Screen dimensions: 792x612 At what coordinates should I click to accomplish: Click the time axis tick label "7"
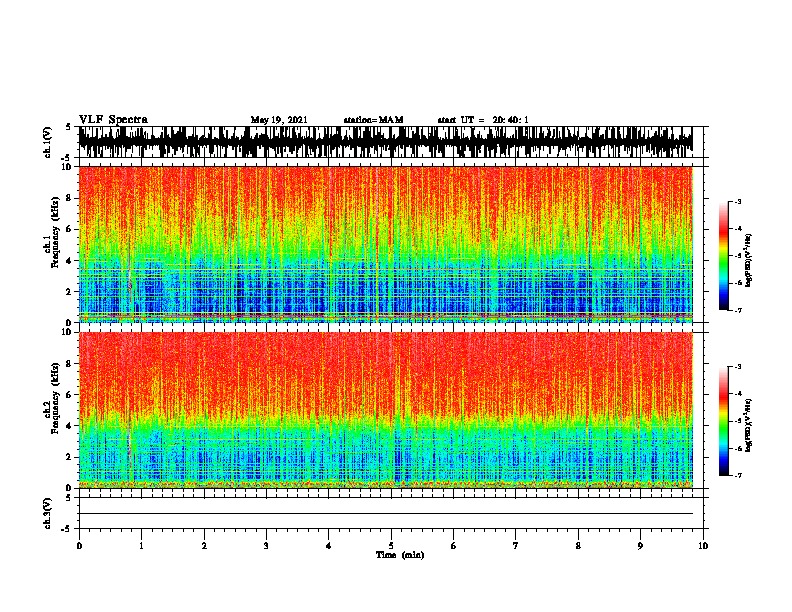[x=516, y=546]
